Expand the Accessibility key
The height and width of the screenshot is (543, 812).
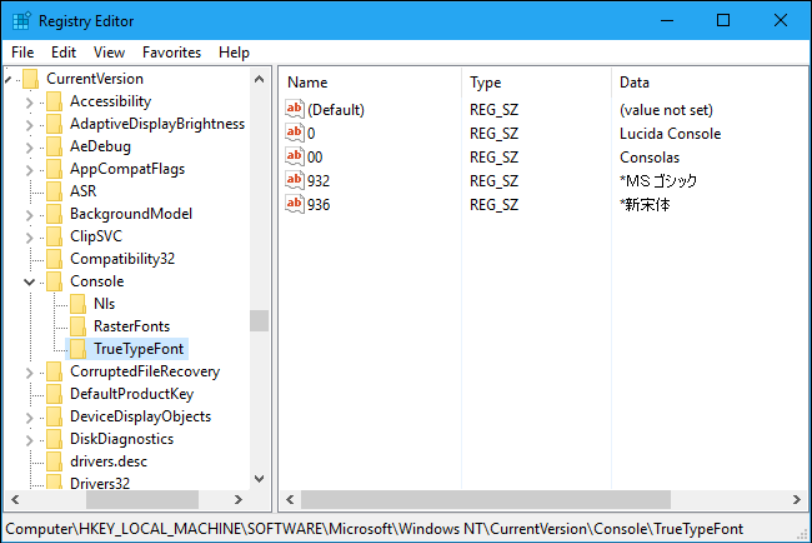30,102
